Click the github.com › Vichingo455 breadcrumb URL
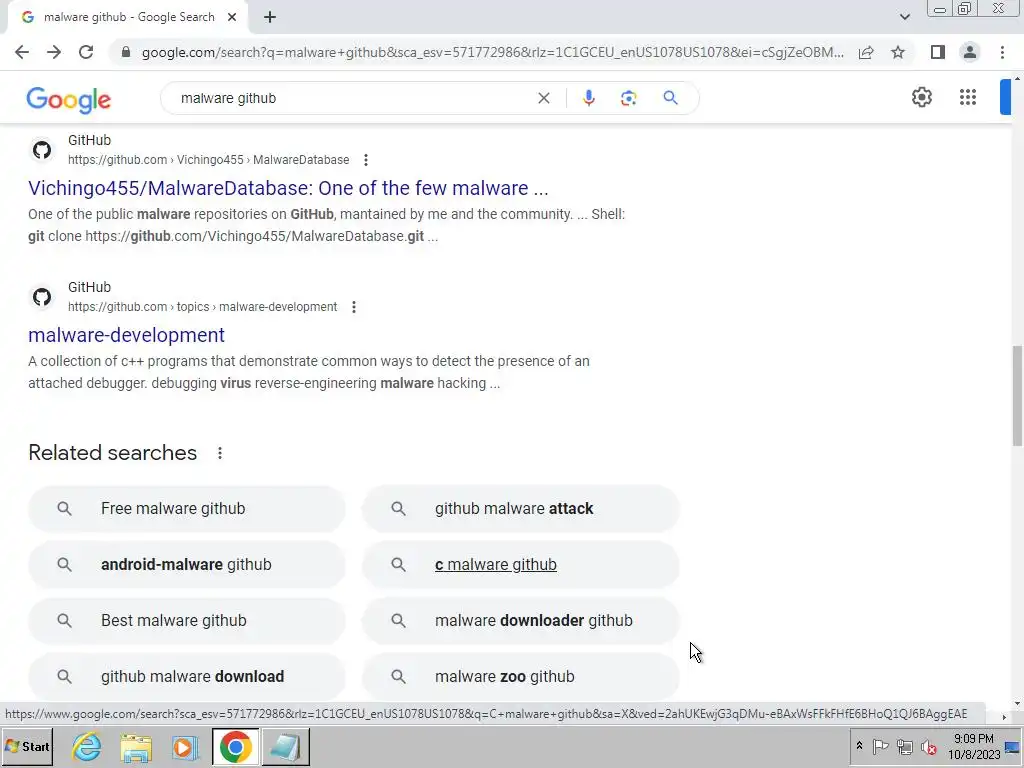The image size is (1024, 768). 208,160
